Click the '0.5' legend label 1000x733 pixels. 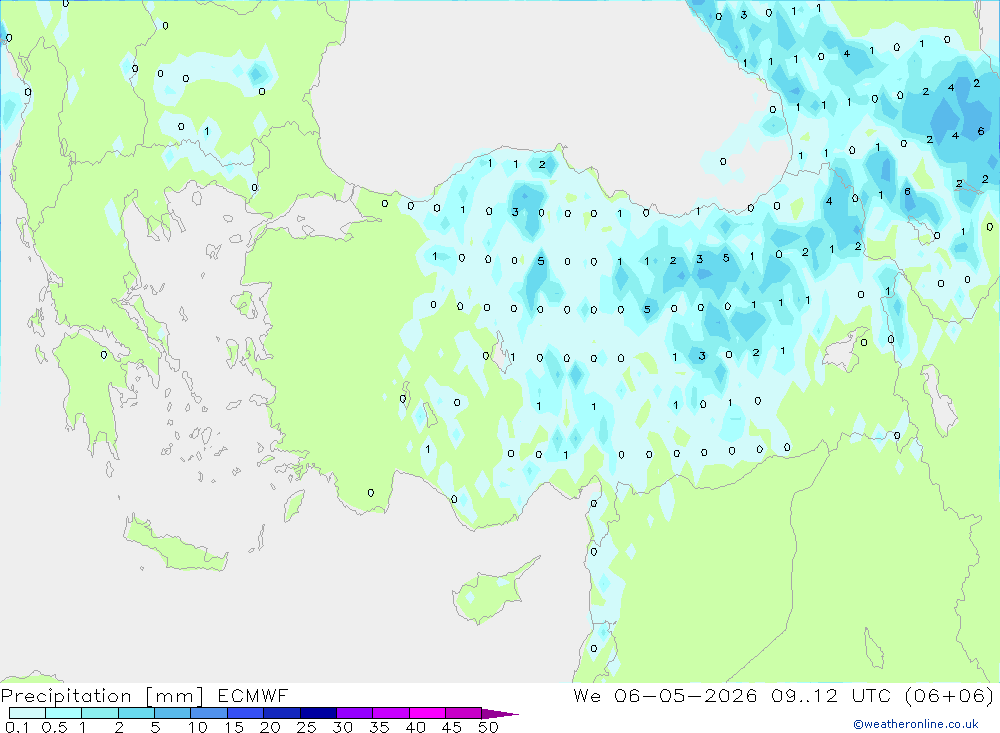click(54, 727)
